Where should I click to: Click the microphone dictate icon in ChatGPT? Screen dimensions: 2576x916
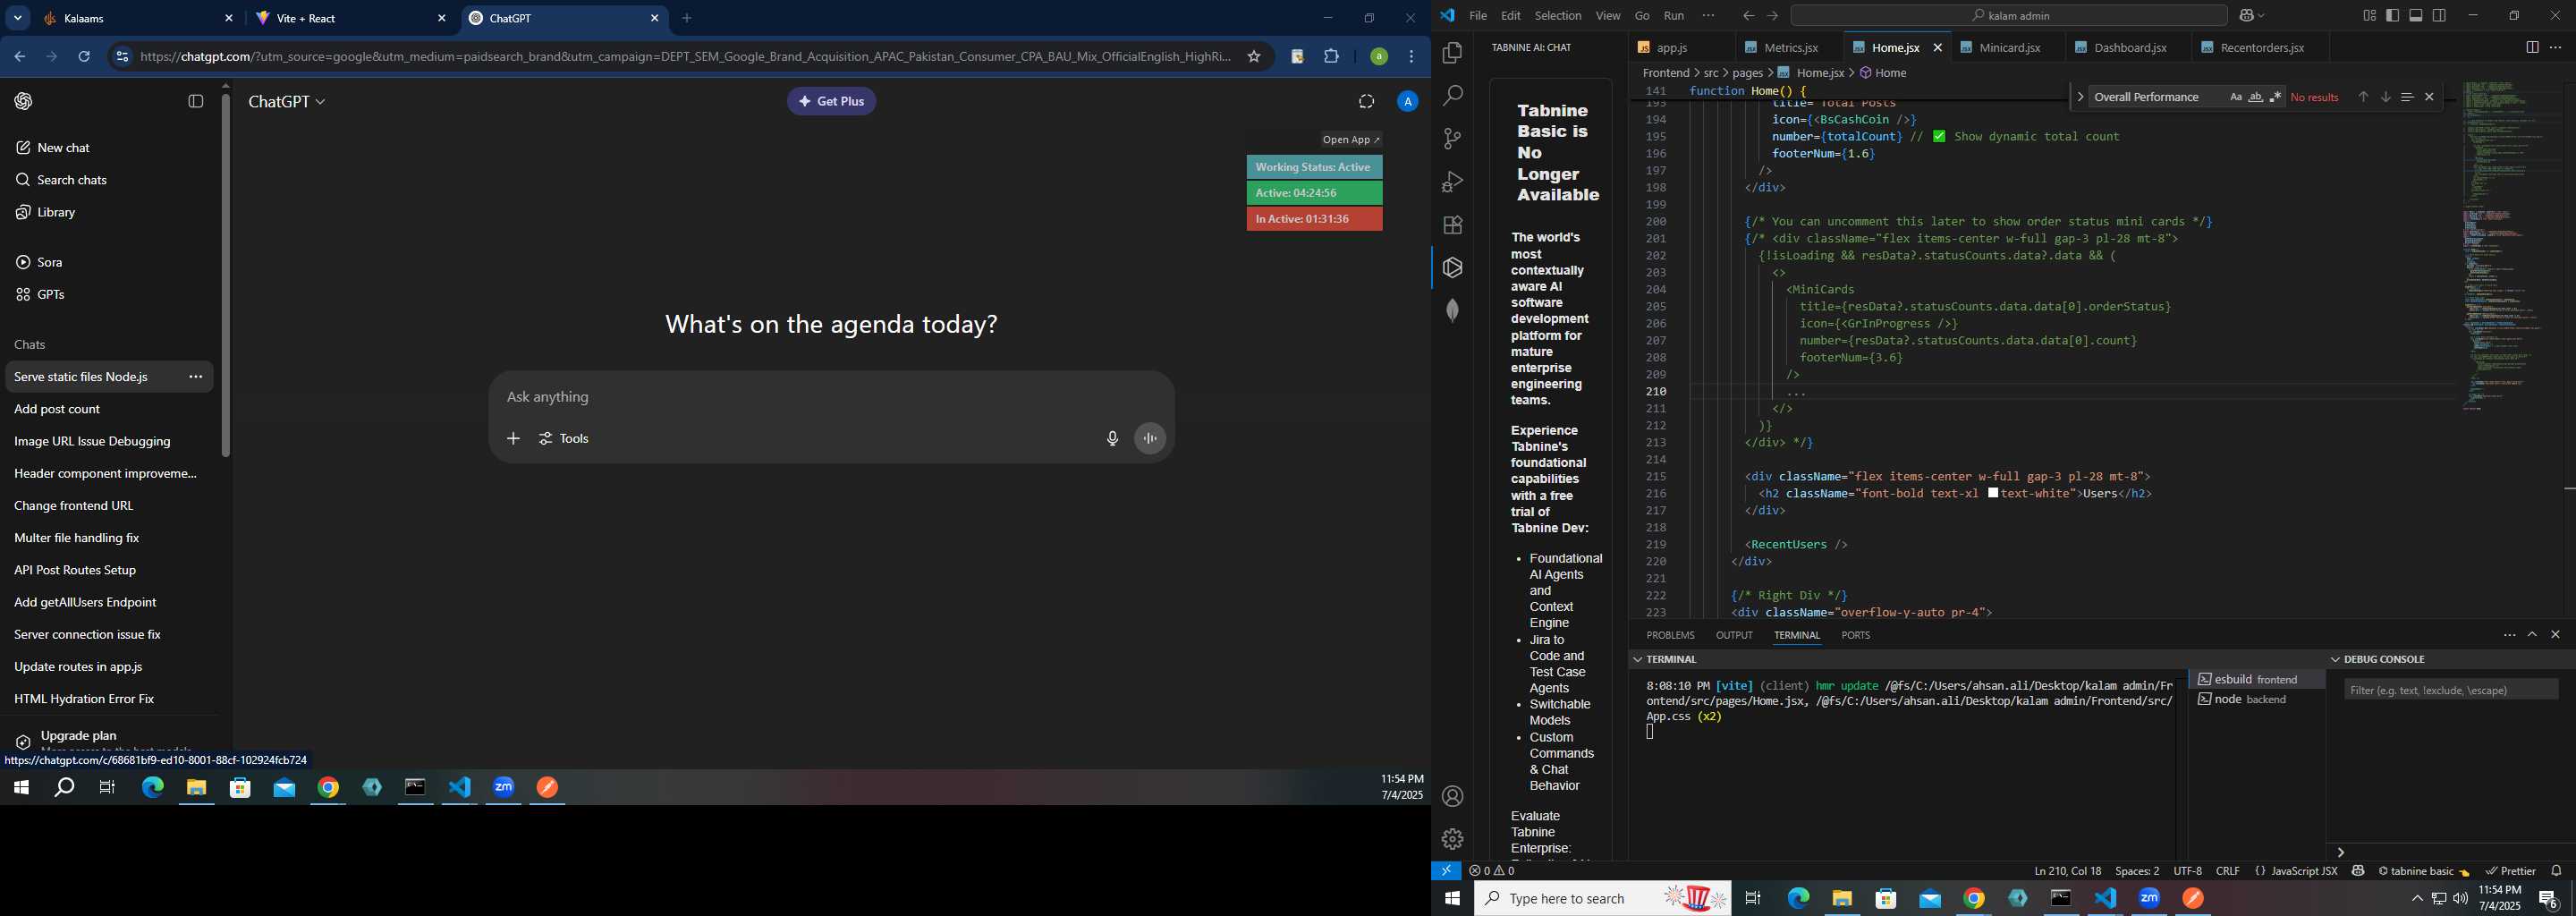tap(1112, 439)
